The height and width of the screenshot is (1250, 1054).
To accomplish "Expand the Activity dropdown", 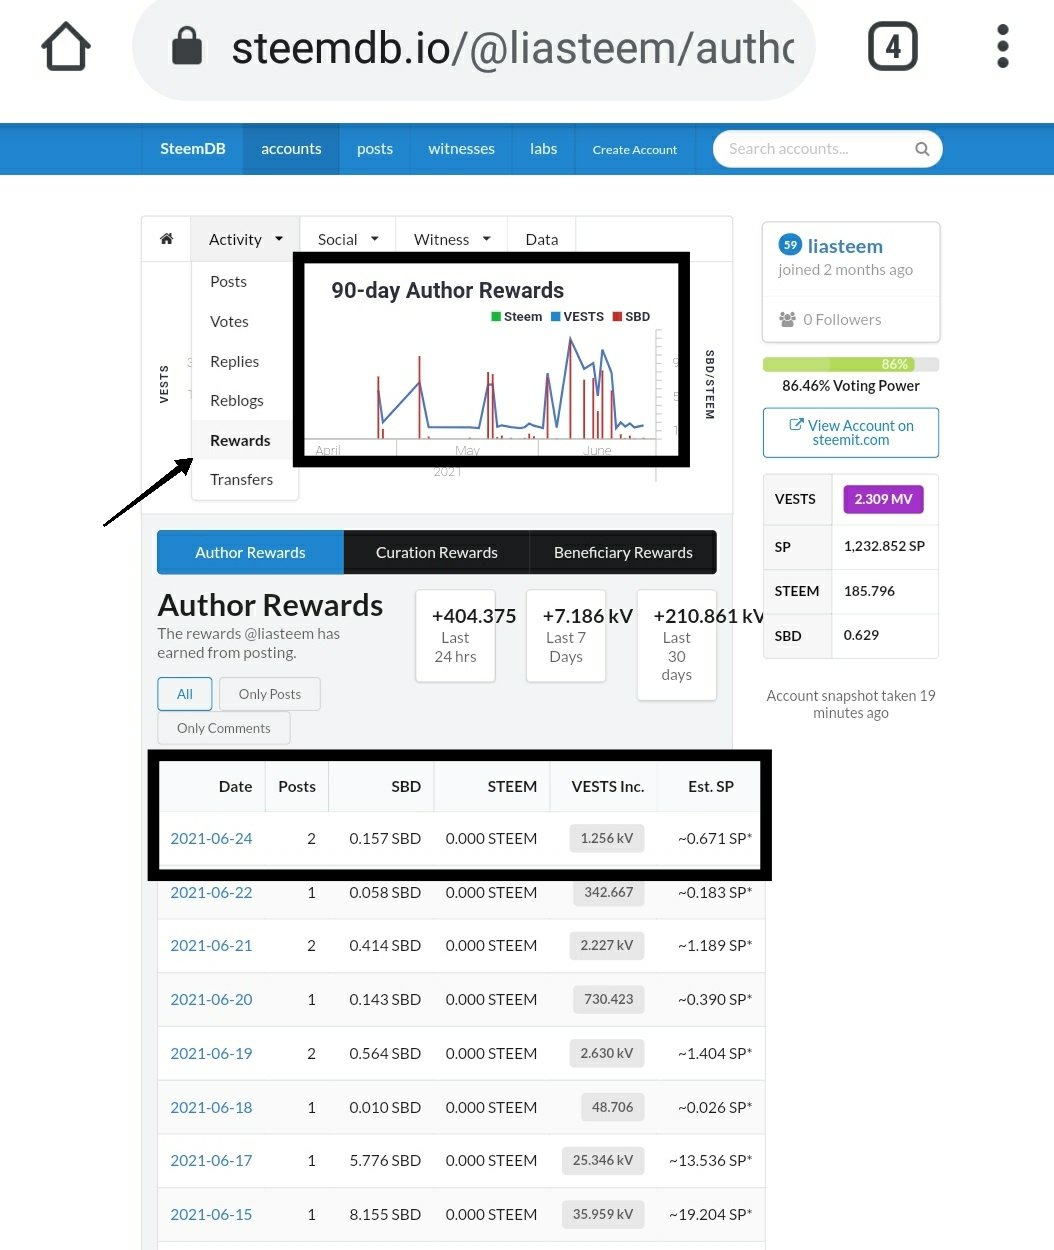I will coord(245,239).
